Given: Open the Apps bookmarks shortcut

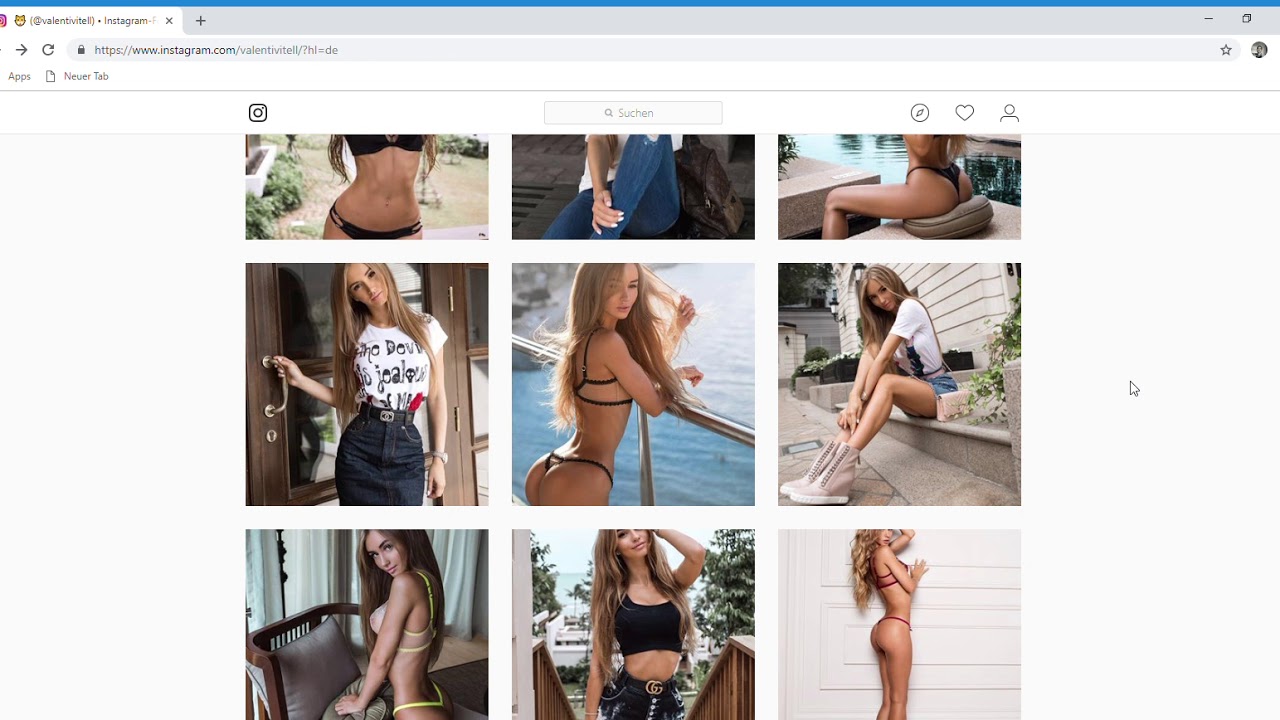Looking at the screenshot, I should pyautogui.click(x=19, y=76).
